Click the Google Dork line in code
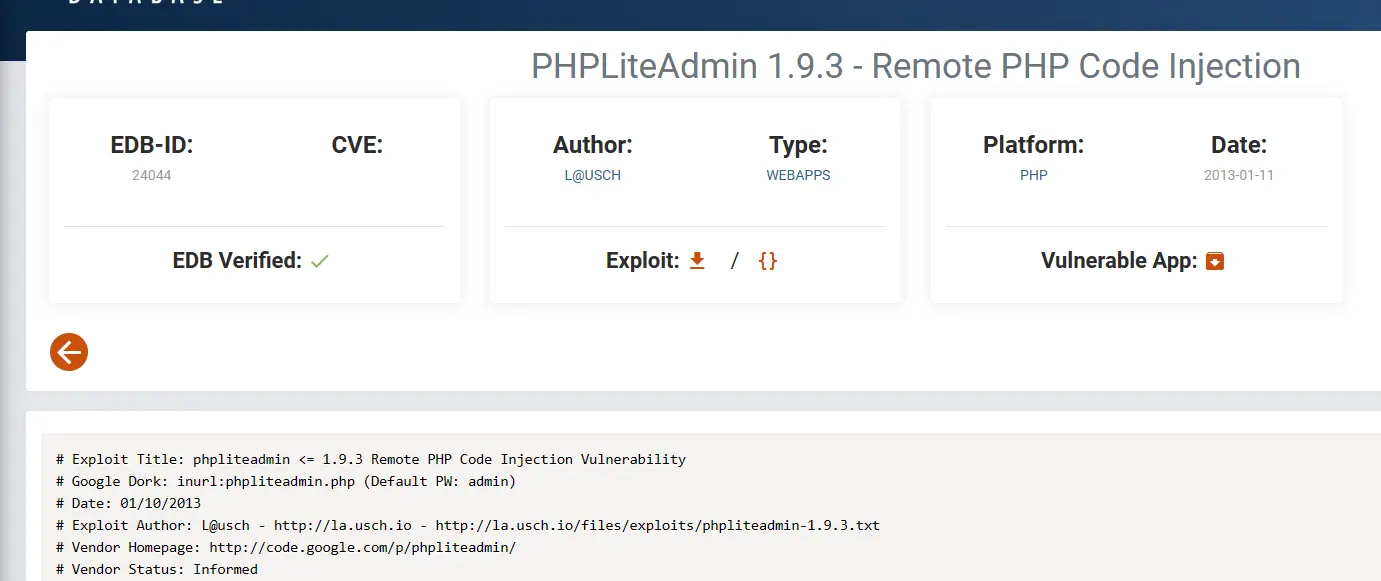Viewport: 1381px width, 581px height. point(286,482)
